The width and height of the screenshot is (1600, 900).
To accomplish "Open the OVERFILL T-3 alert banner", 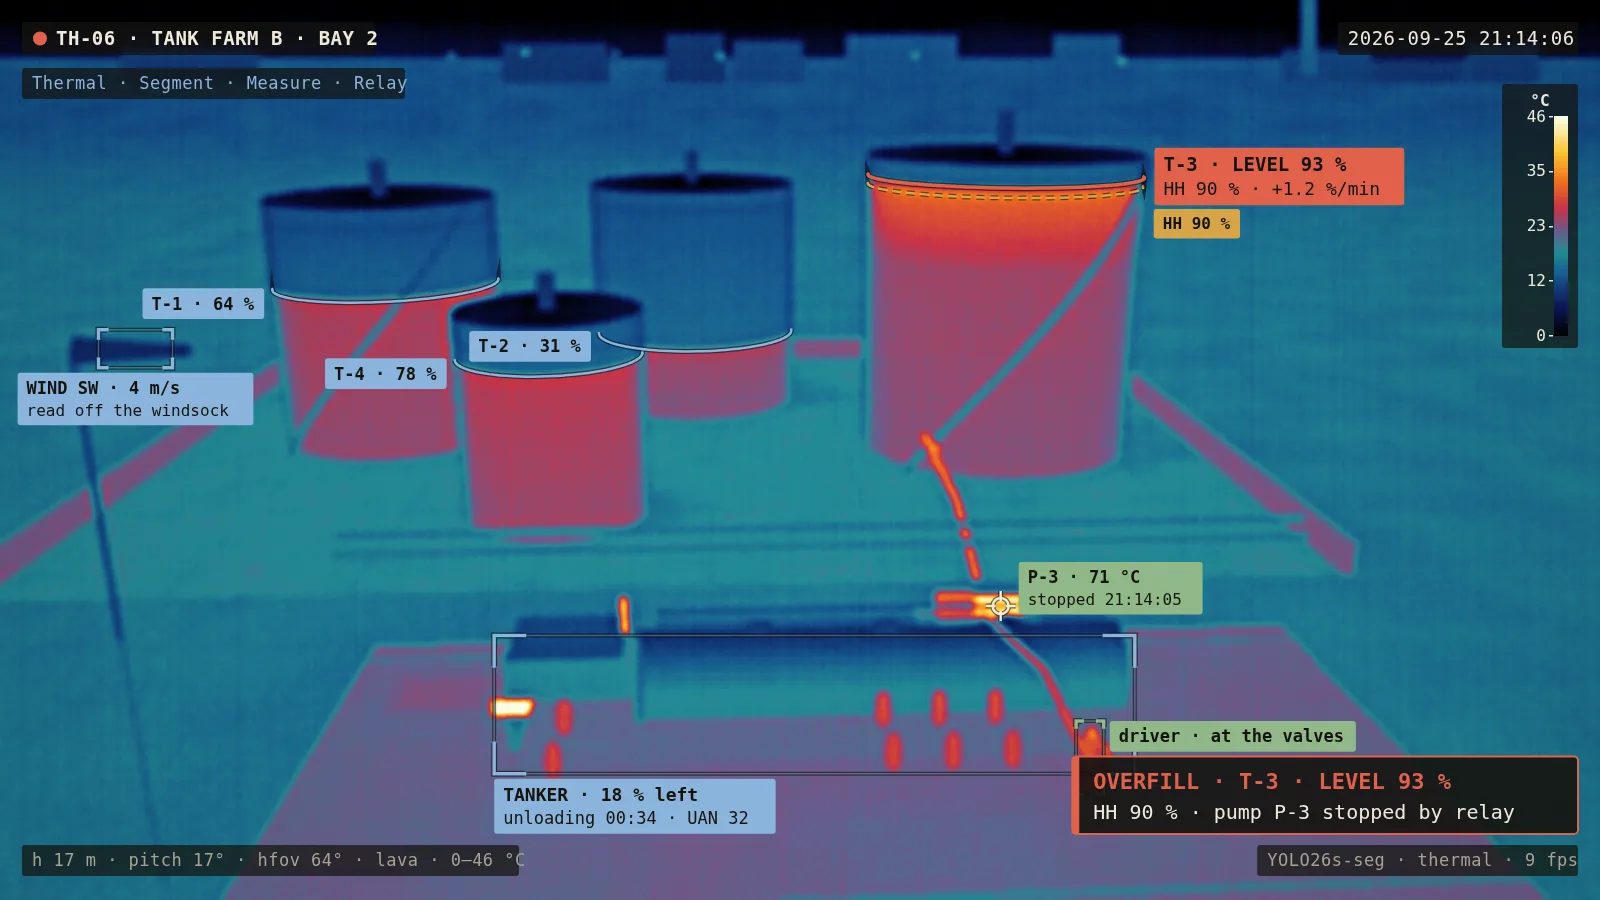I will tap(1325, 796).
